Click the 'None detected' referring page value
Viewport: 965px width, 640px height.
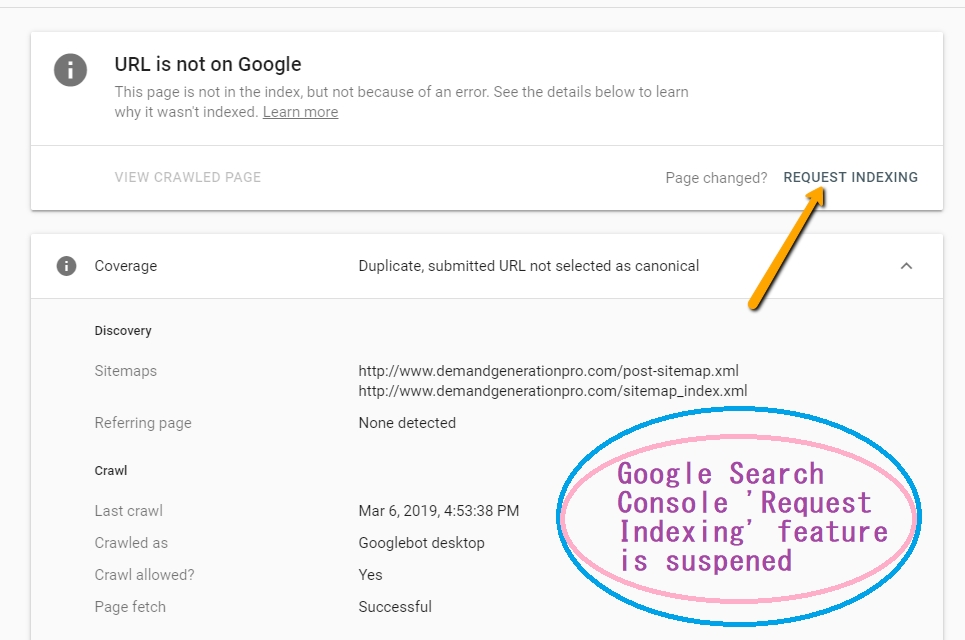point(407,423)
